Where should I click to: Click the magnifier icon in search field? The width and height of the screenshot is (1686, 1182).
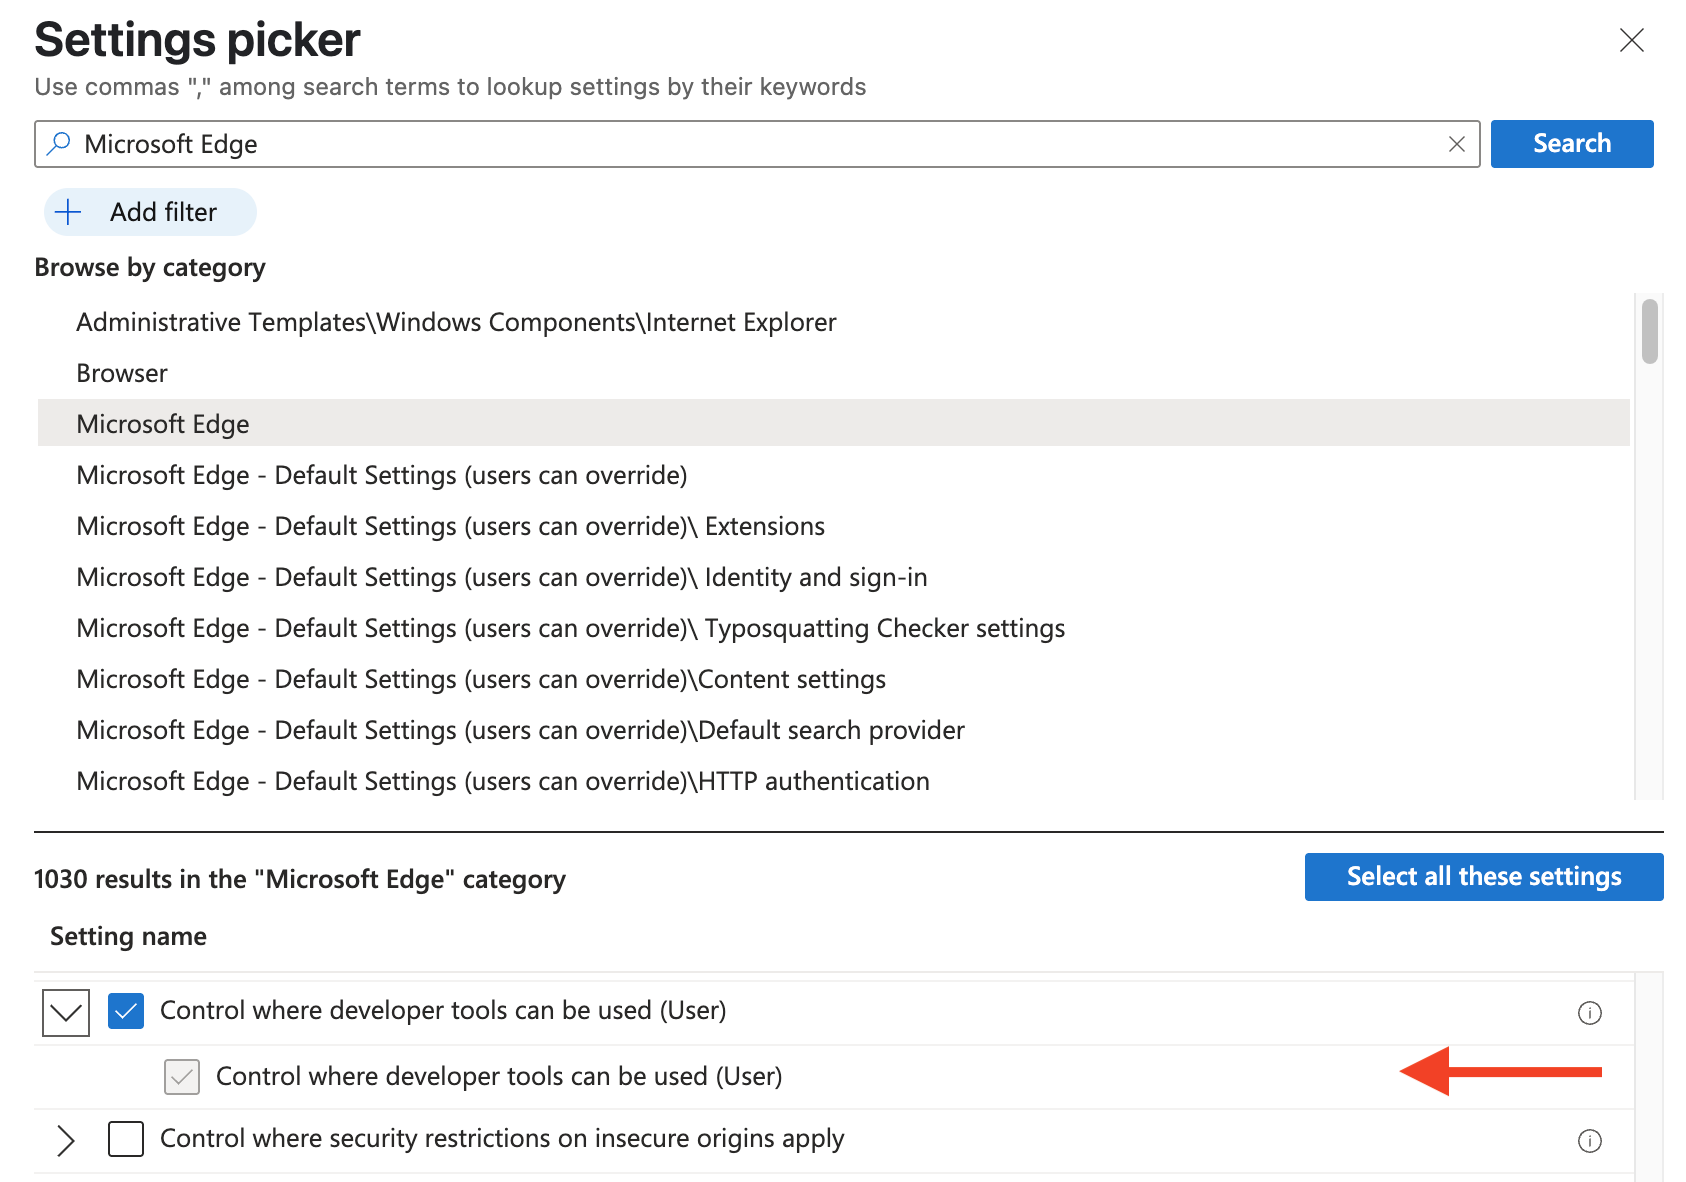[60, 144]
